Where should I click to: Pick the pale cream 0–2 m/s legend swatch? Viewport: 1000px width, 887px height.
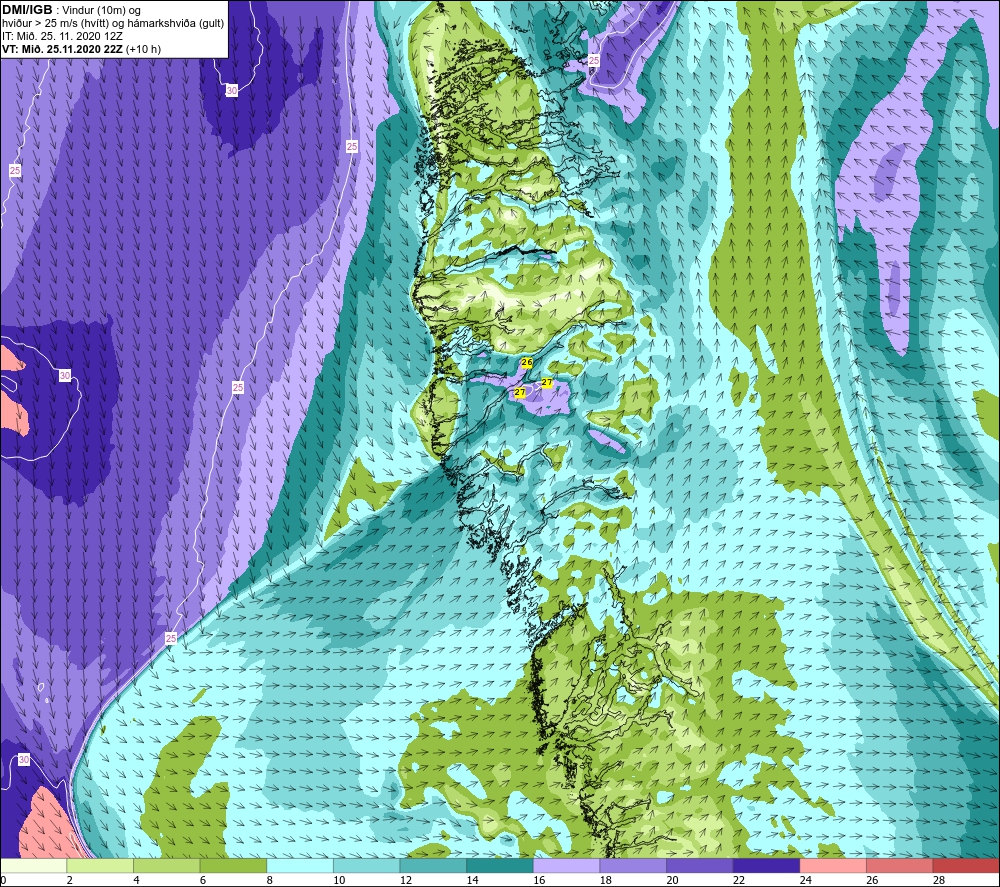coord(33,865)
